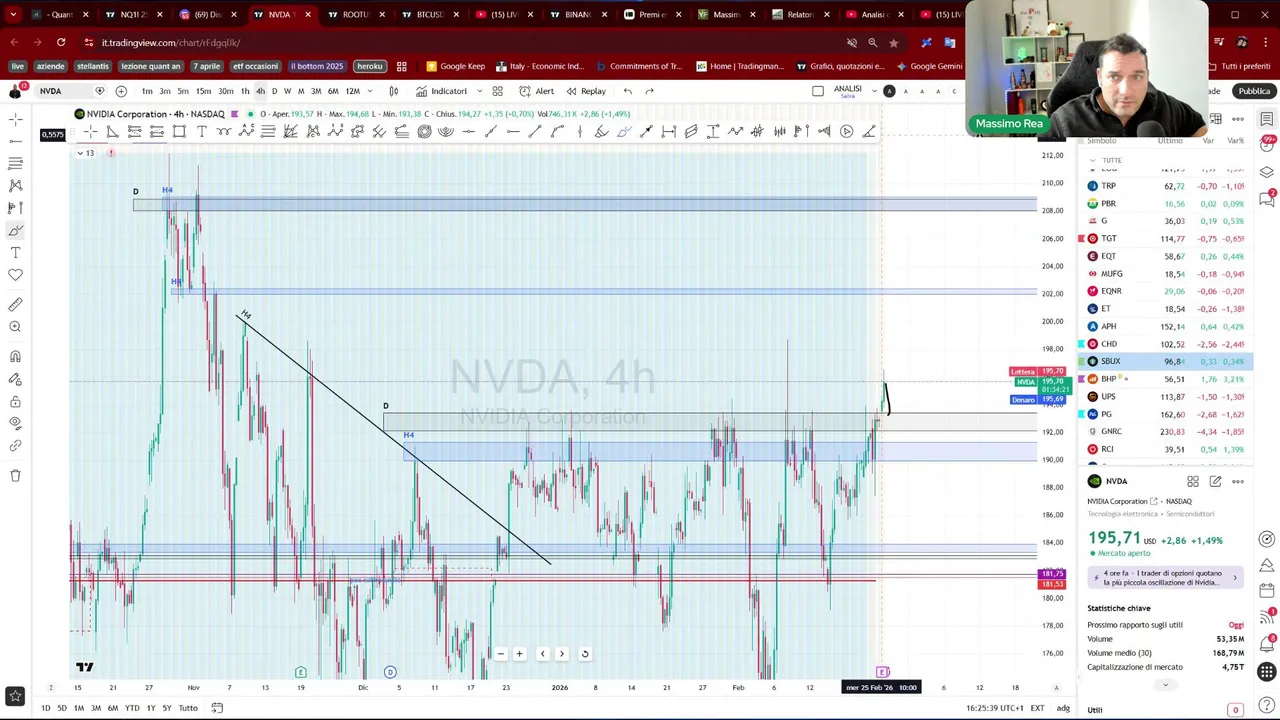Viewport: 1280px width, 720px height.
Task: Select the 1h timeframe
Action: [x=245, y=91]
